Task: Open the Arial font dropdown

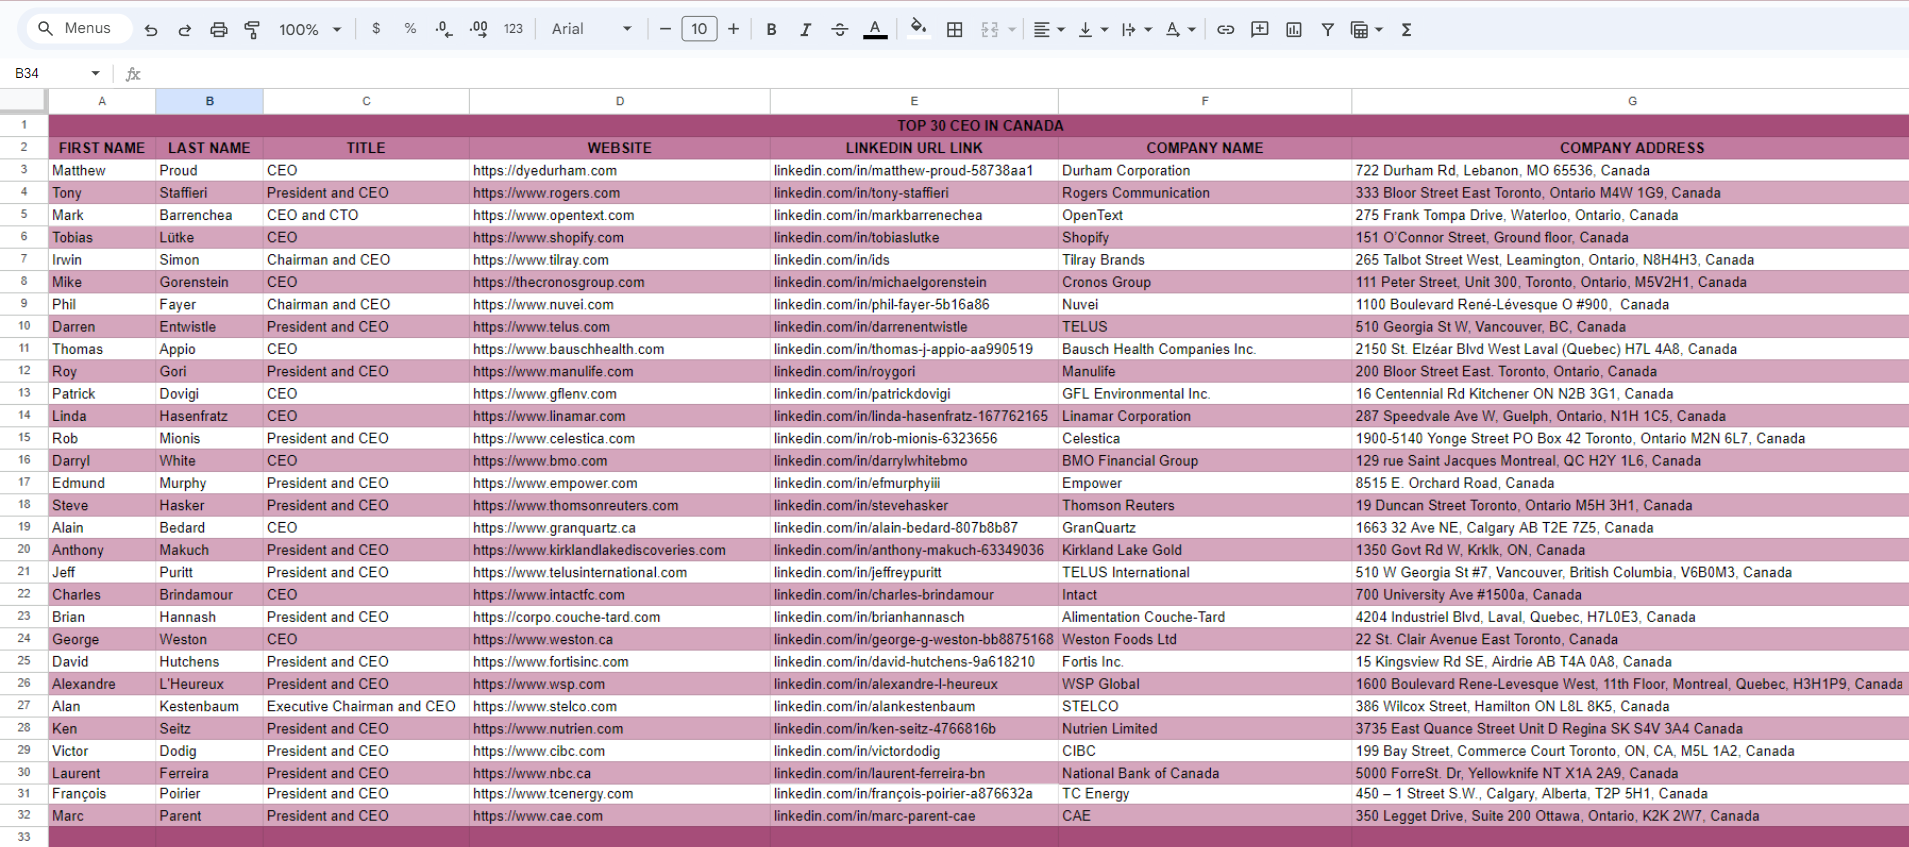Action: 592,29
